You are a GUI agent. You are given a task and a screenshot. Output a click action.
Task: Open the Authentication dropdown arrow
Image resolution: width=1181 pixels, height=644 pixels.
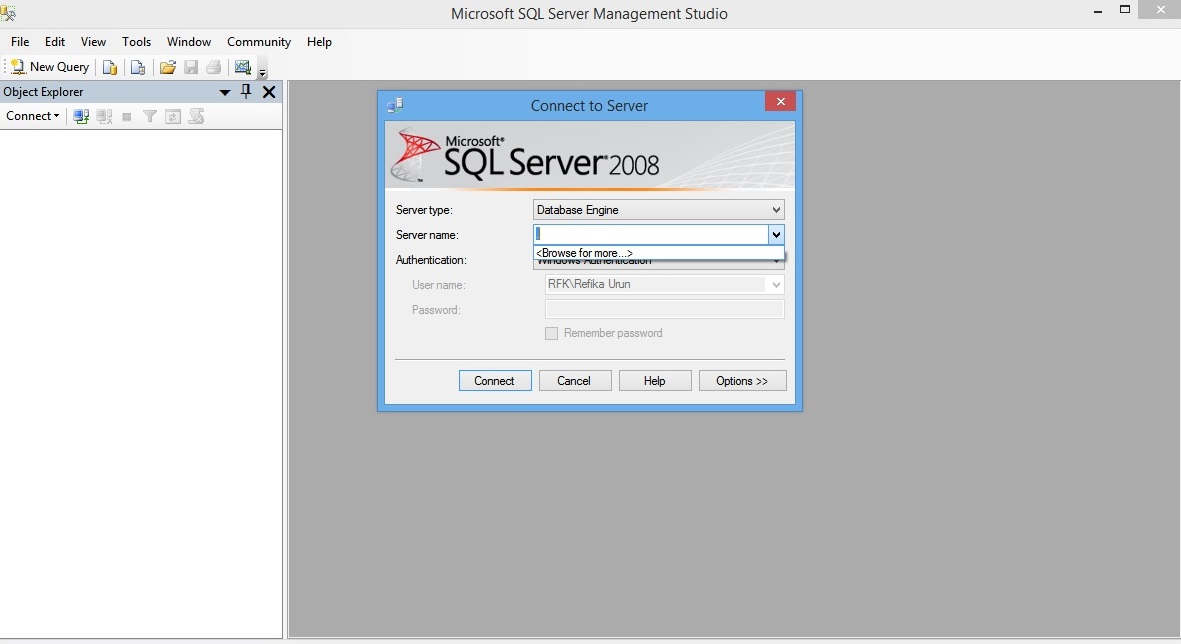777,261
